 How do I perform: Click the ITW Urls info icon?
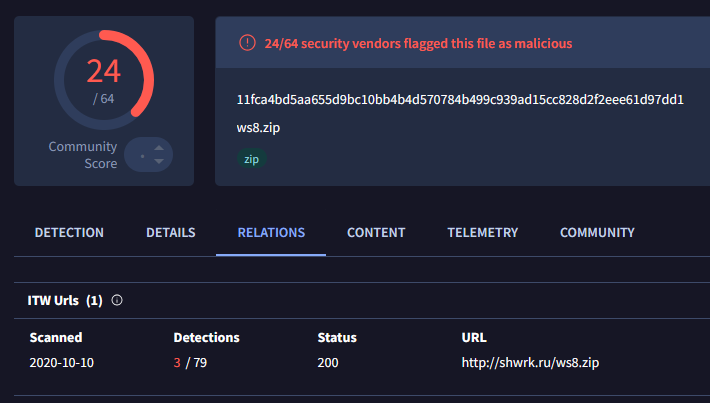117,300
